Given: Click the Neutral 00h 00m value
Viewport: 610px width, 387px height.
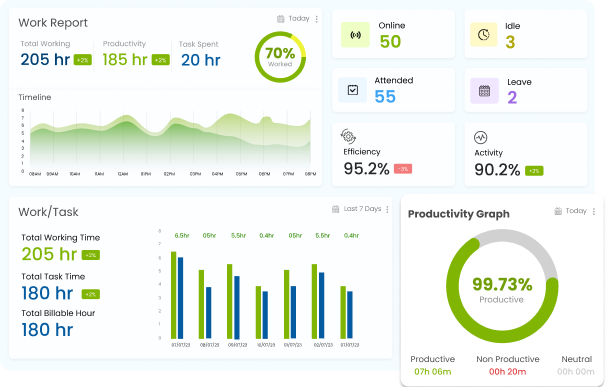Looking at the screenshot, I should pos(576,372).
